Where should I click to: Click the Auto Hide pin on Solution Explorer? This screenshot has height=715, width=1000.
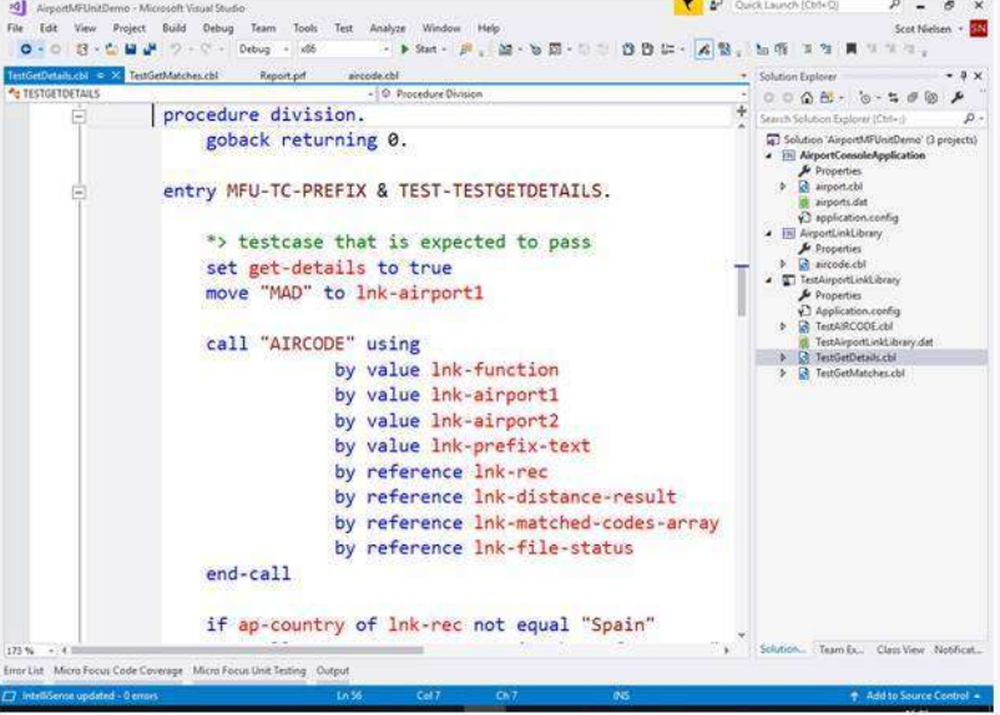pos(964,77)
